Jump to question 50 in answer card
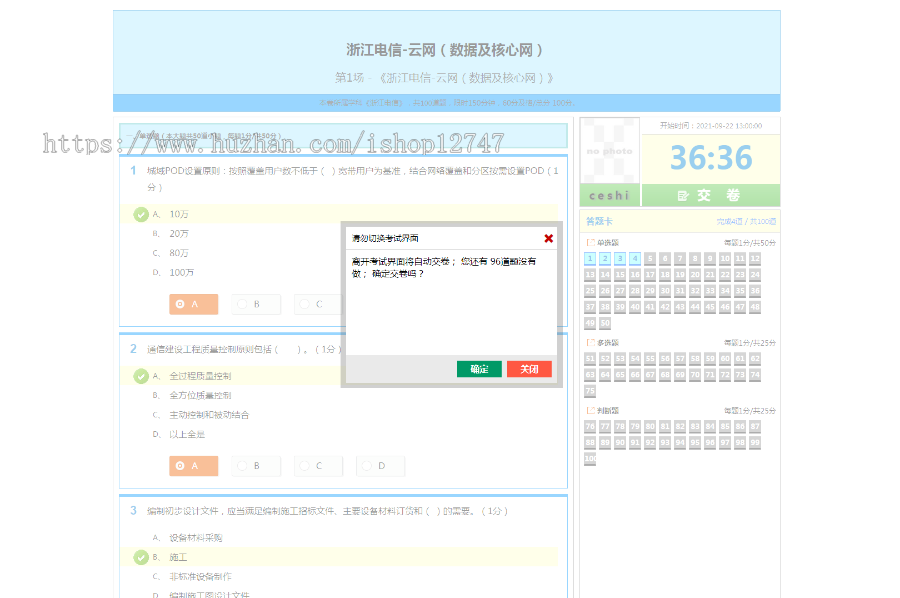This screenshot has width=900, height=598. coord(605,323)
